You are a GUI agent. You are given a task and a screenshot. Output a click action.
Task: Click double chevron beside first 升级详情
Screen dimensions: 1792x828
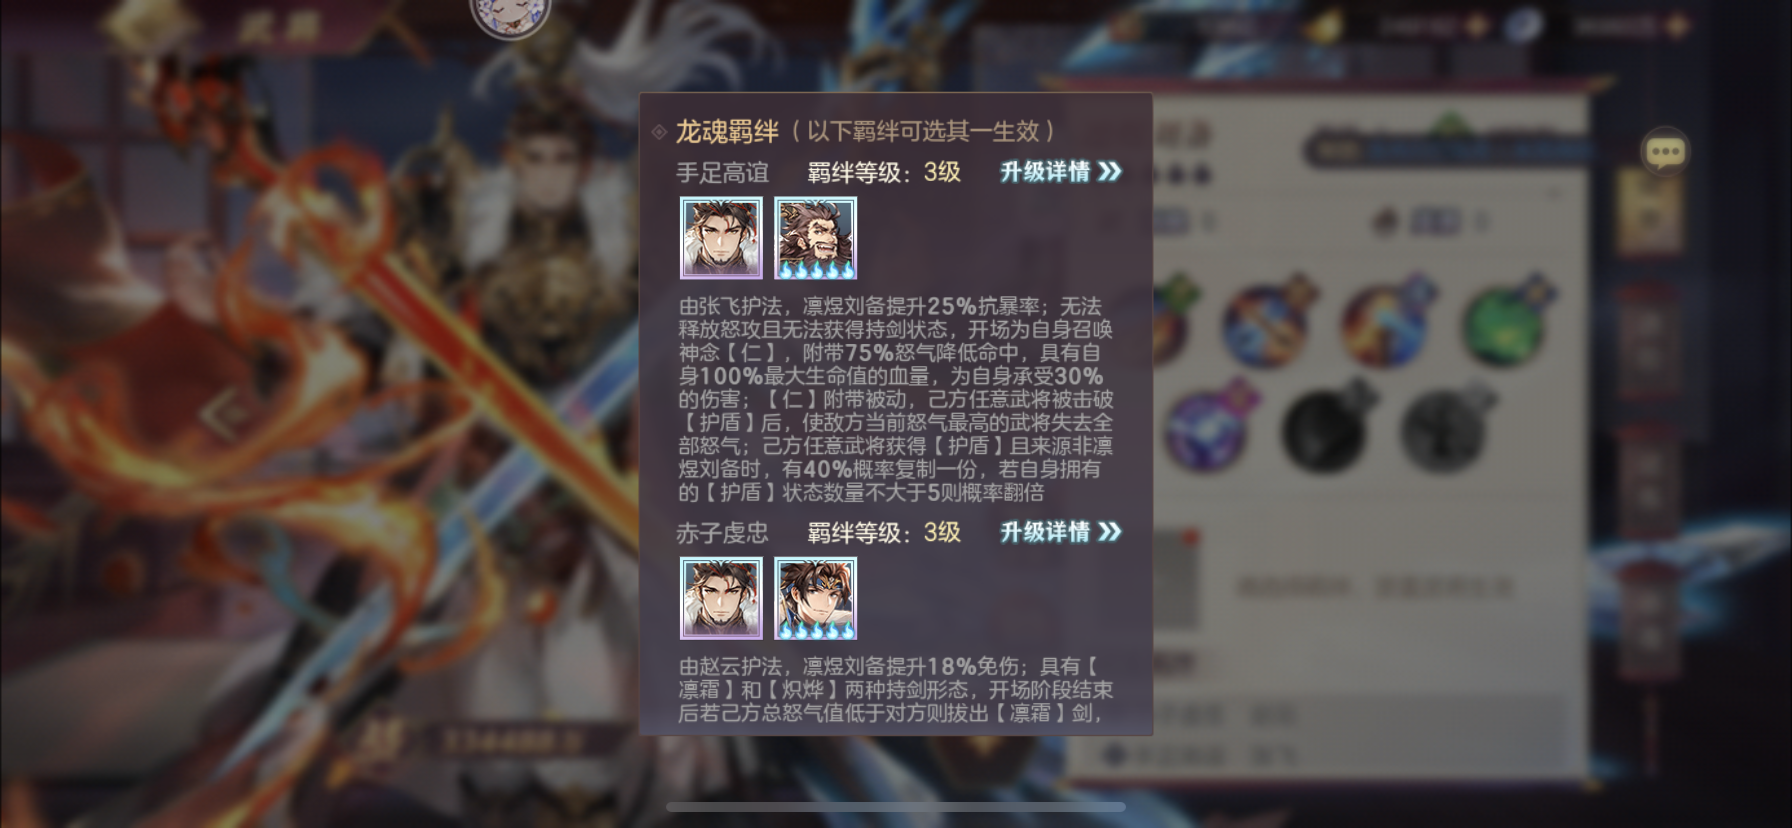1110,172
